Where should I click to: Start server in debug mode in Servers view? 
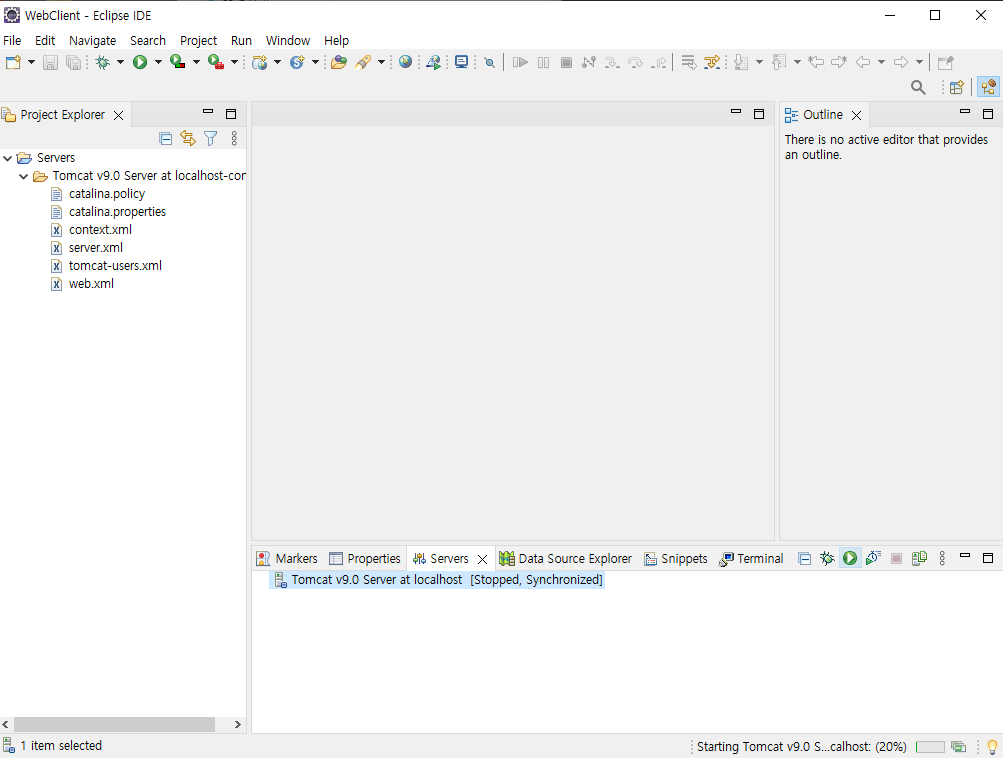[827, 558]
